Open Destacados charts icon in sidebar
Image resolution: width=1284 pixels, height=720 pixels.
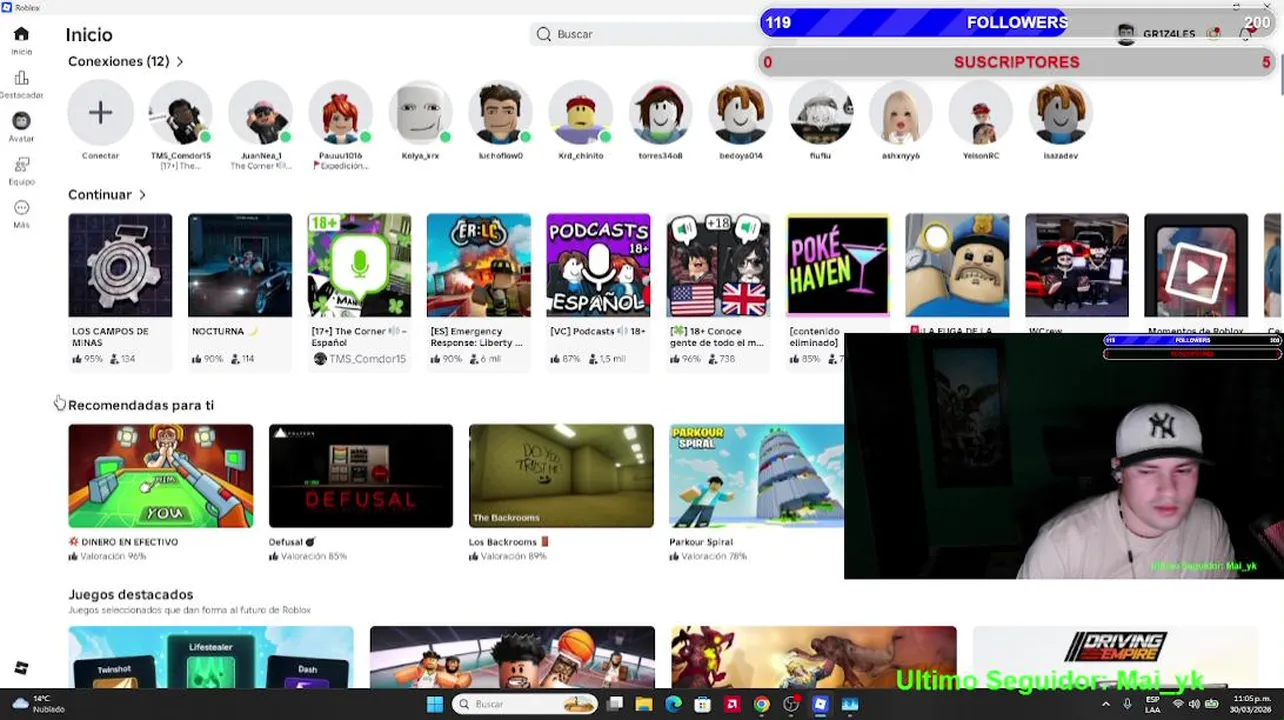click(21, 78)
